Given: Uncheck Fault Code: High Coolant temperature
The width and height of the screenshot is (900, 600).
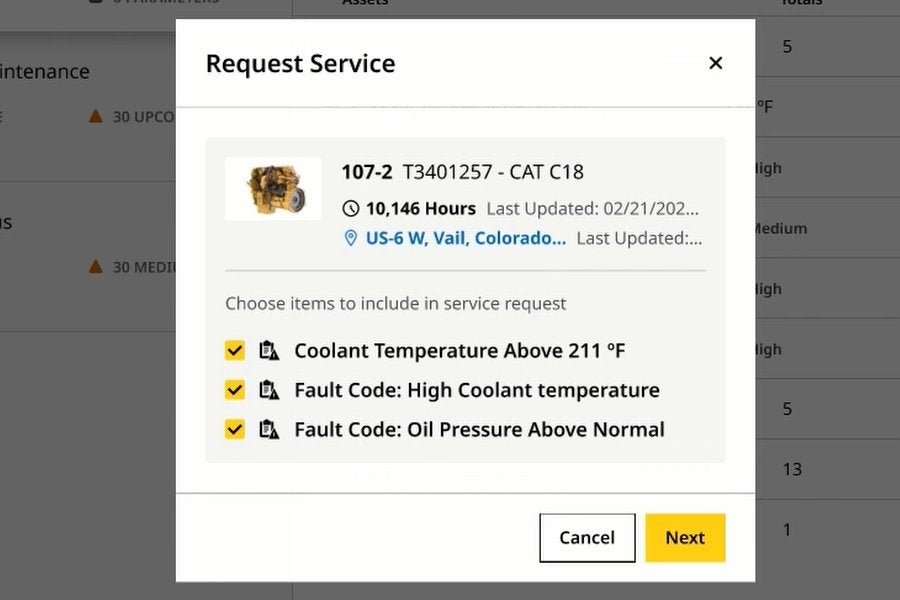Looking at the screenshot, I should (234, 390).
